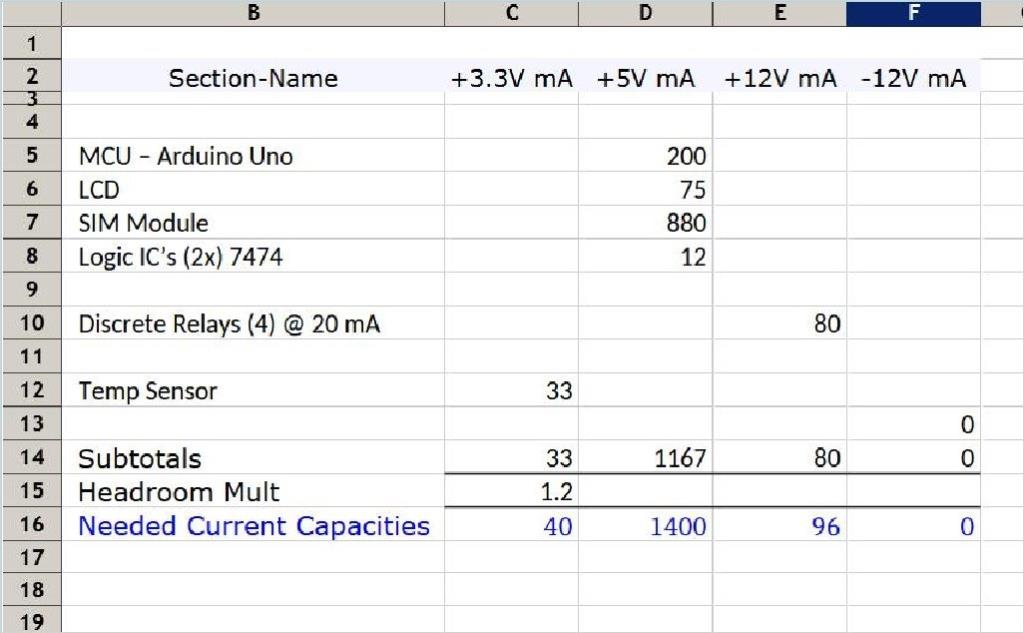Click the Needed Current Capacities label
Screen dimensions: 1024x633
click(254, 526)
